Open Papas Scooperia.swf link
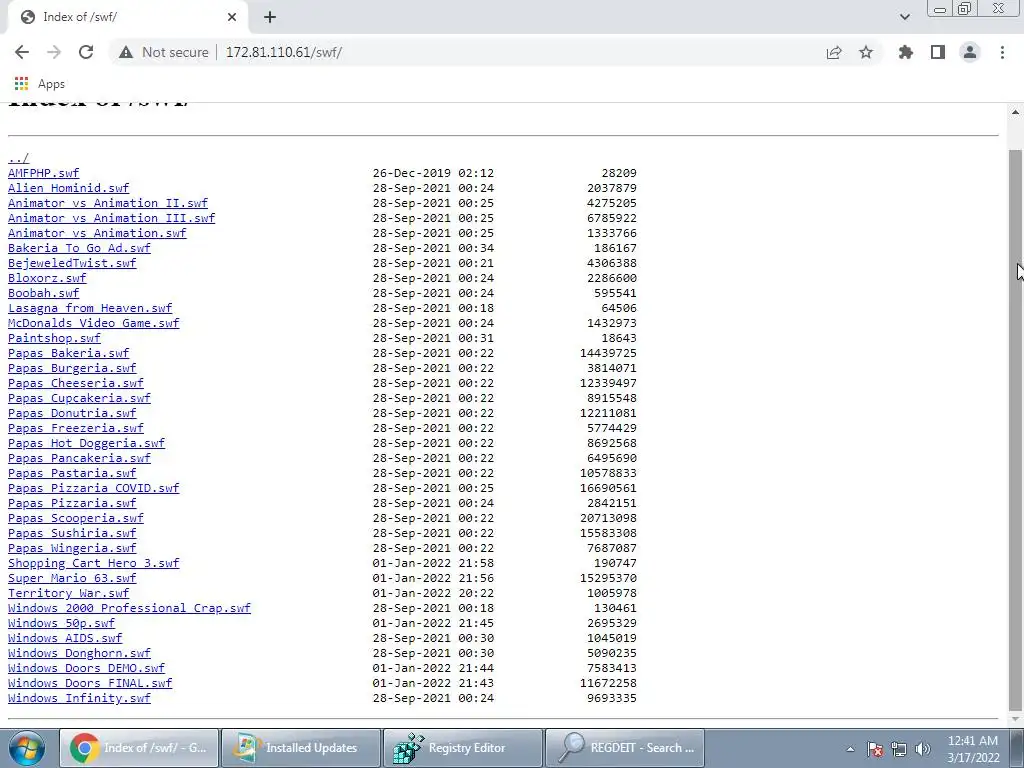The width and height of the screenshot is (1024, 768). 76,519
